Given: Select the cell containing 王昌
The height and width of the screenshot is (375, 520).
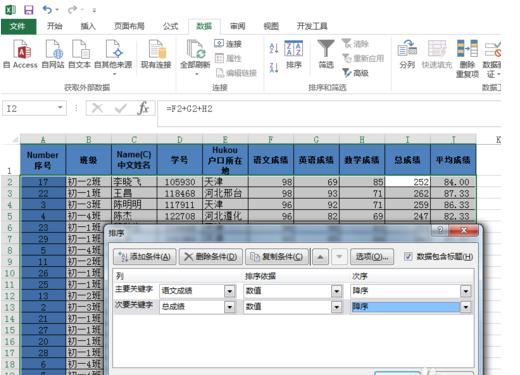Looking at the screenshot, I should point(134,193).
